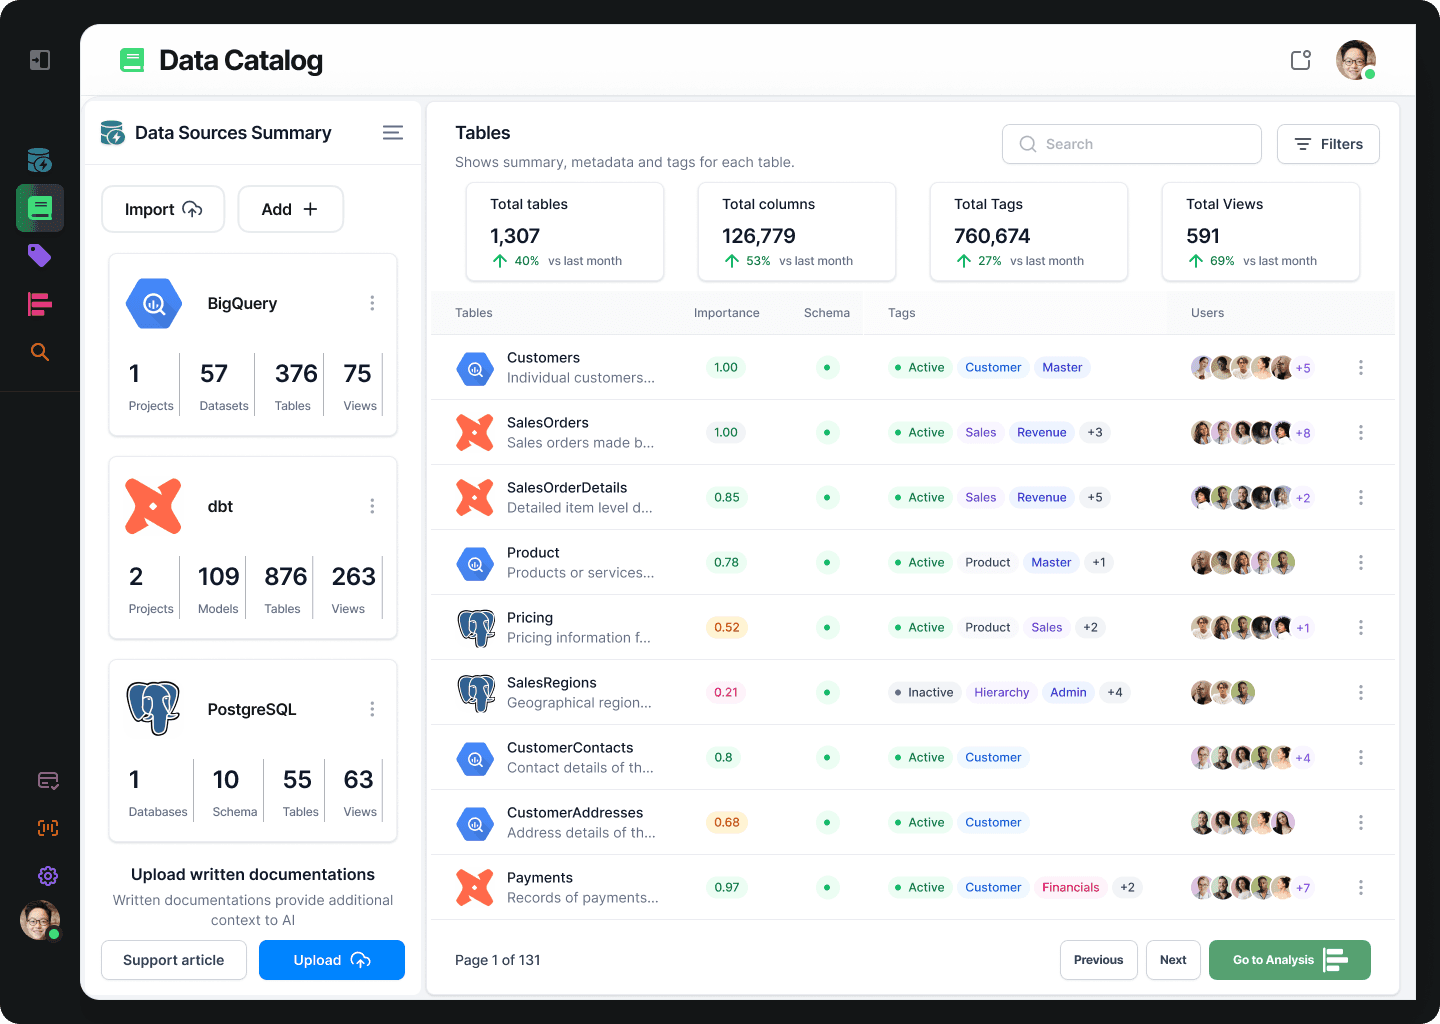Viewport: 1440px width, 1024px height.
Task: Open search from the sidebar magnifier icon
Action: coord(39,352)
